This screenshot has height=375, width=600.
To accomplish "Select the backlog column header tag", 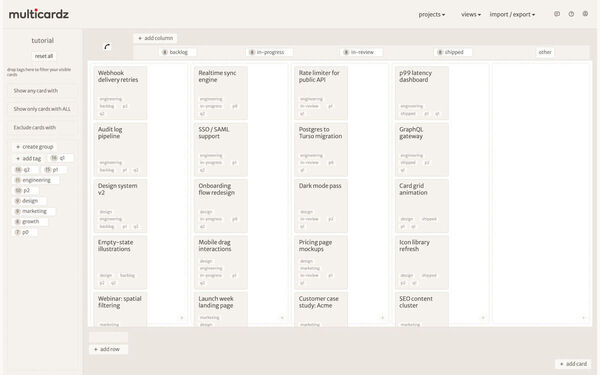I will tap(177, 52).
